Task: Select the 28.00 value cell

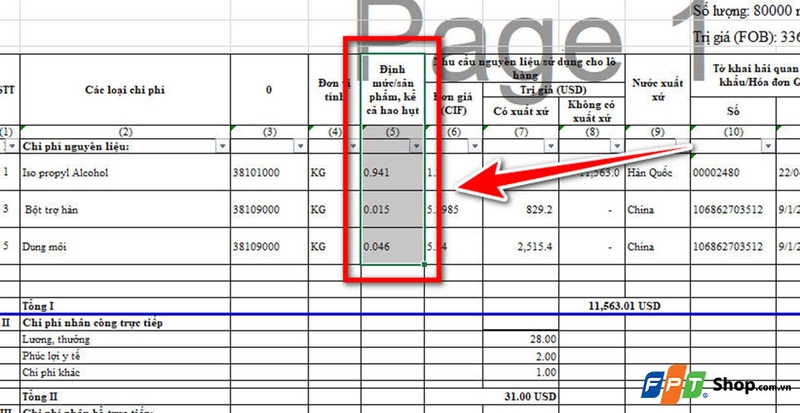Action: click(520, 339)
